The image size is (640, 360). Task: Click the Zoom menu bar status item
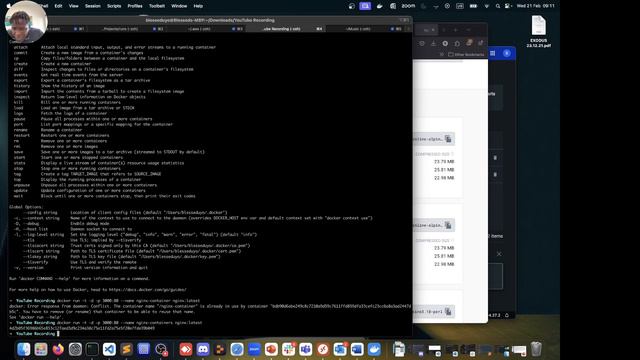[x=408, y=6]
